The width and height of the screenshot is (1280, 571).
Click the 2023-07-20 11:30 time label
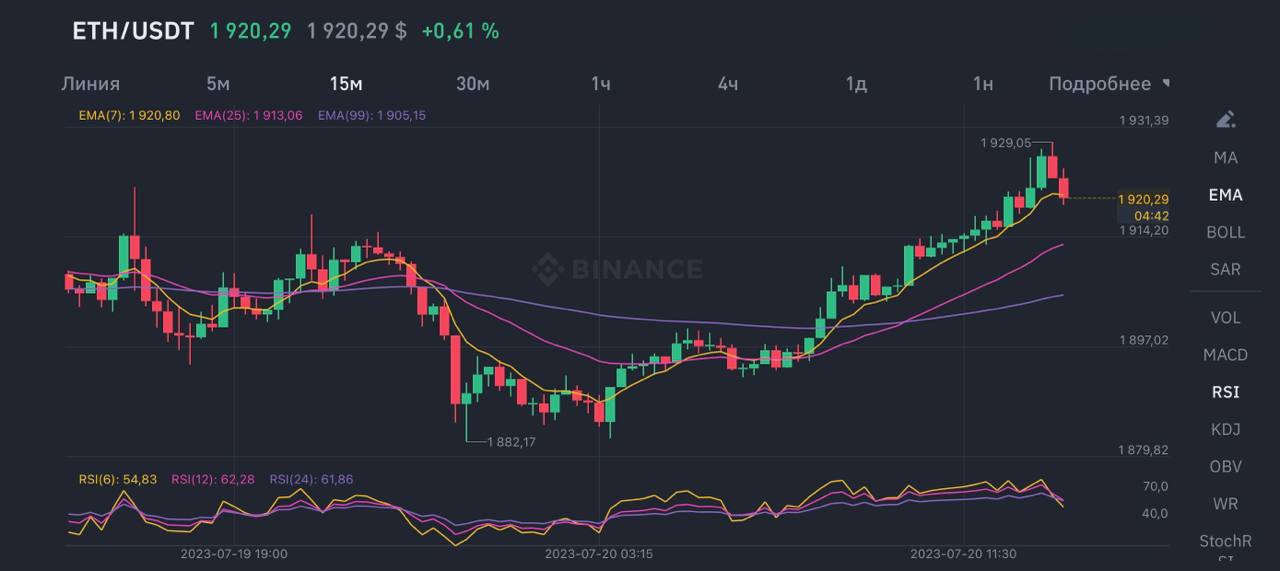point(963,553)
